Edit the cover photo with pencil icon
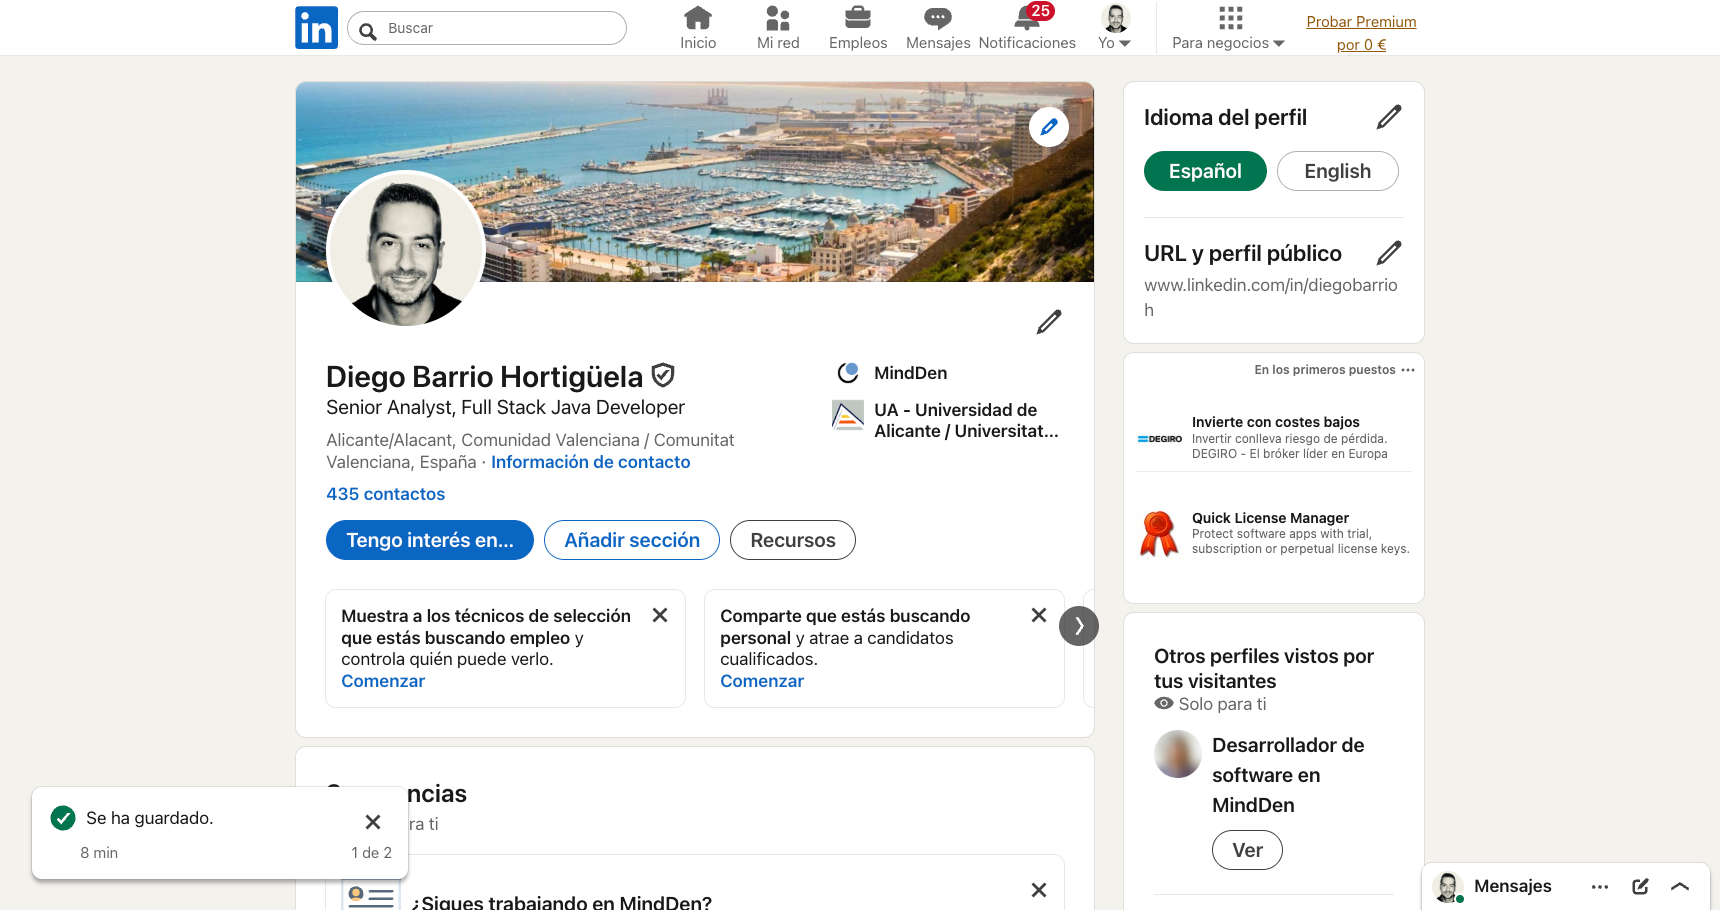The height and width of the screenshot is (910, 1720). tap(1048, 126)
